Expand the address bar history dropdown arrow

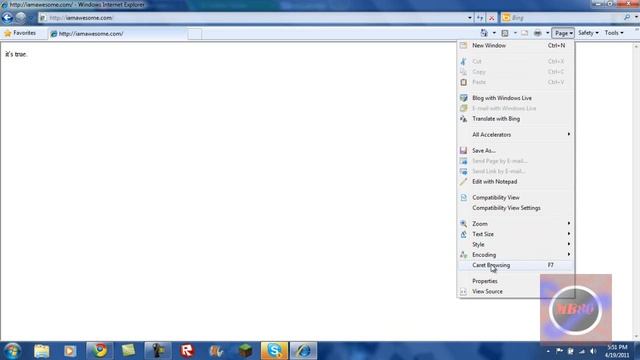[469, 18]
